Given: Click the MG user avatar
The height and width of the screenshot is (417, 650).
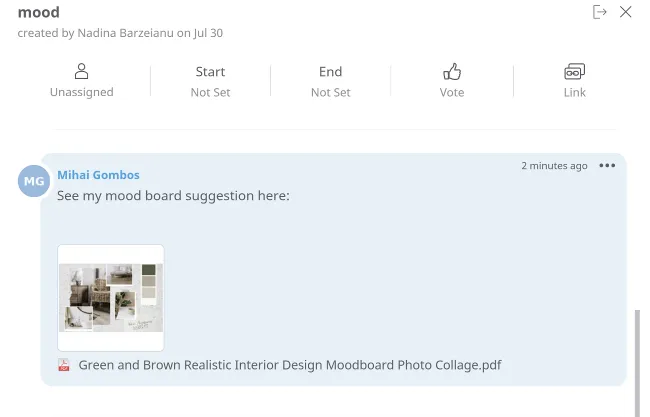Looking at the screenshot, I should [34, 181].
